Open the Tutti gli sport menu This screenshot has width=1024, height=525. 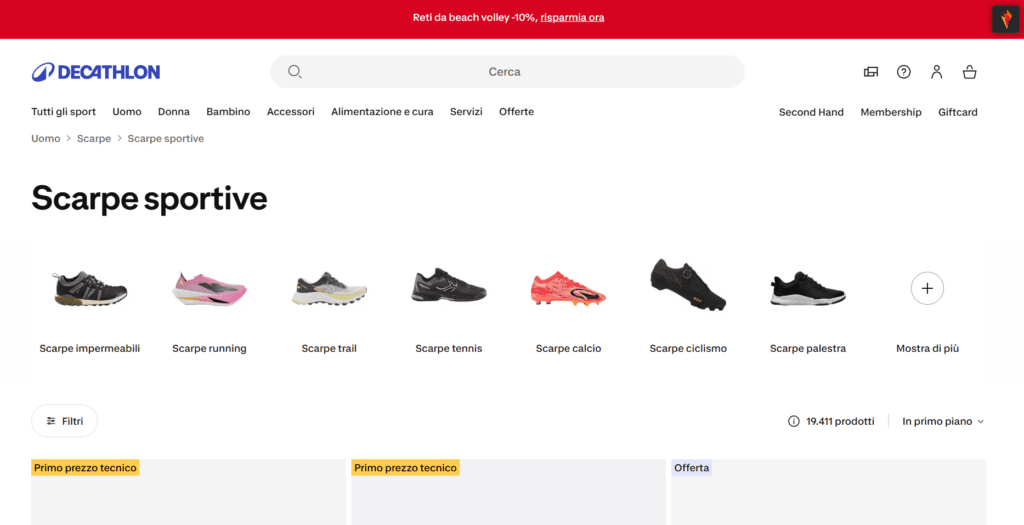point(63,112)
